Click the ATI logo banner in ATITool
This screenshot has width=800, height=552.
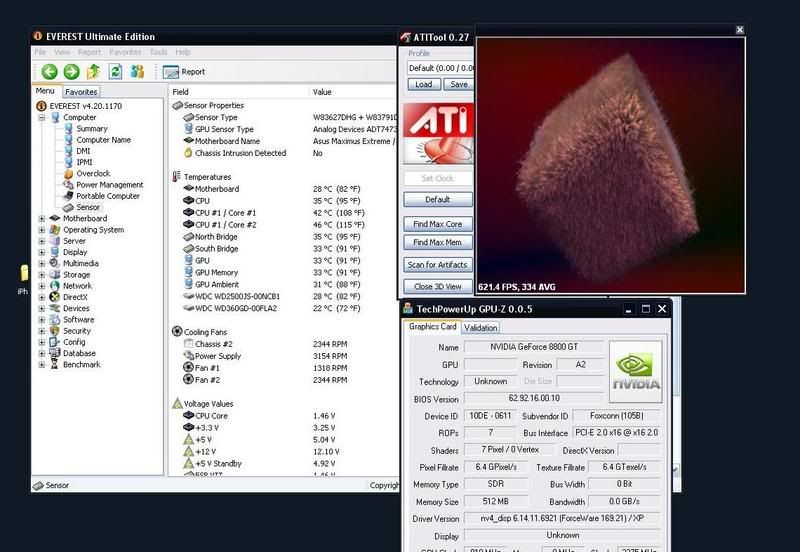point(437,133)
